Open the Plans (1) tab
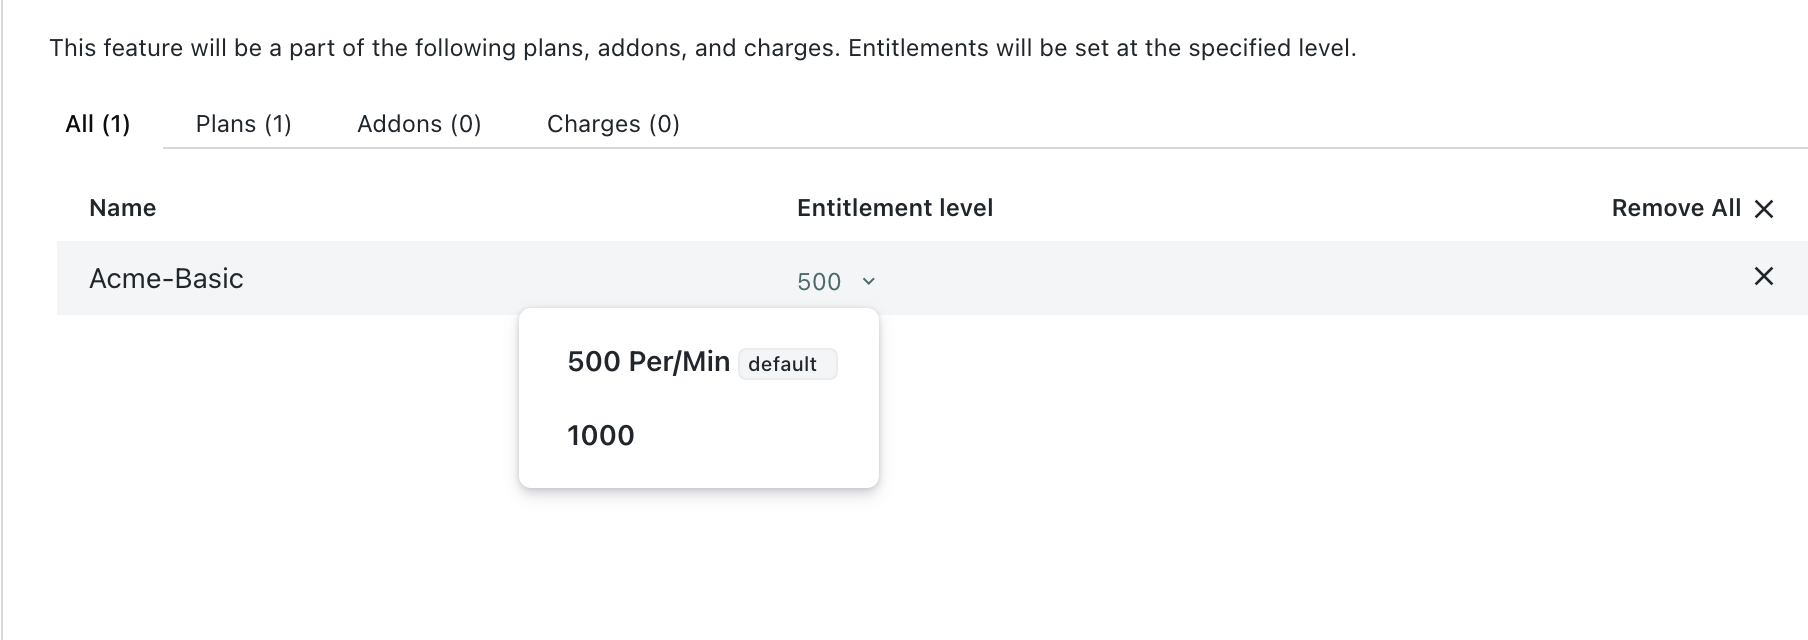1808x640 pixels. click(x=244, y=124)
